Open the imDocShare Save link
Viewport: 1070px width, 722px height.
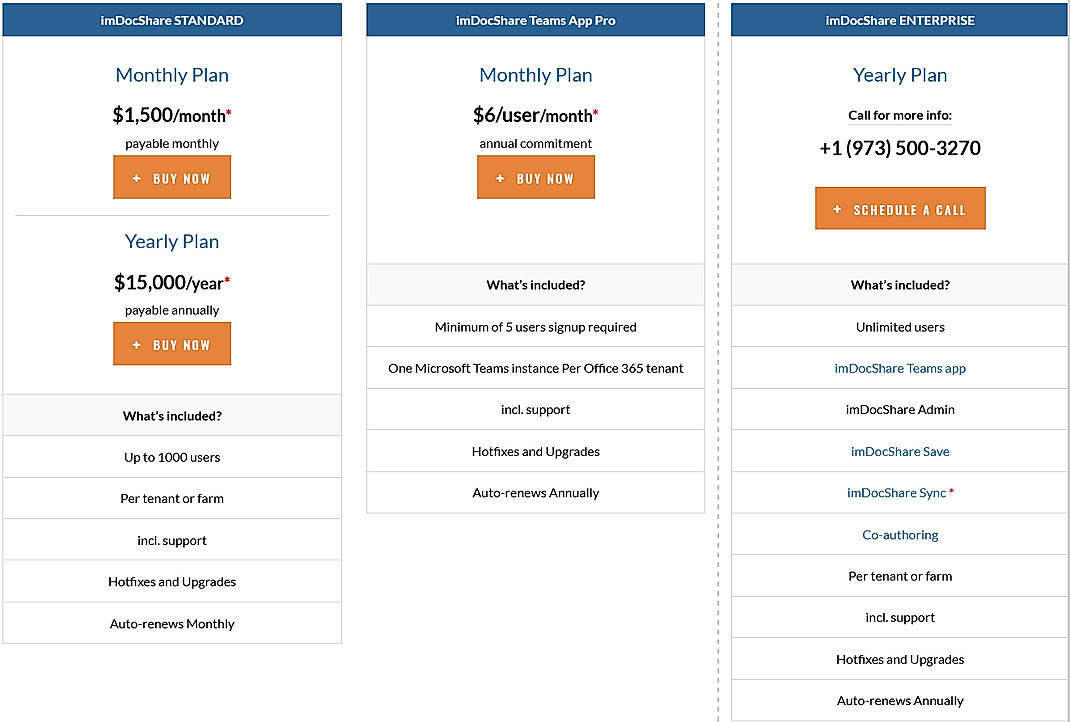(900, 451)
